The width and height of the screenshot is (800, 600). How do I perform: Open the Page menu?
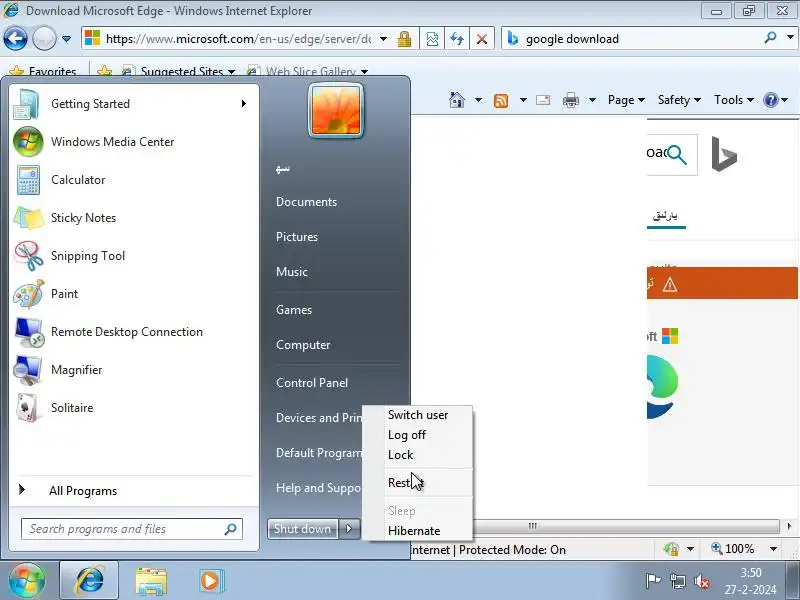(x=626, y=100)
